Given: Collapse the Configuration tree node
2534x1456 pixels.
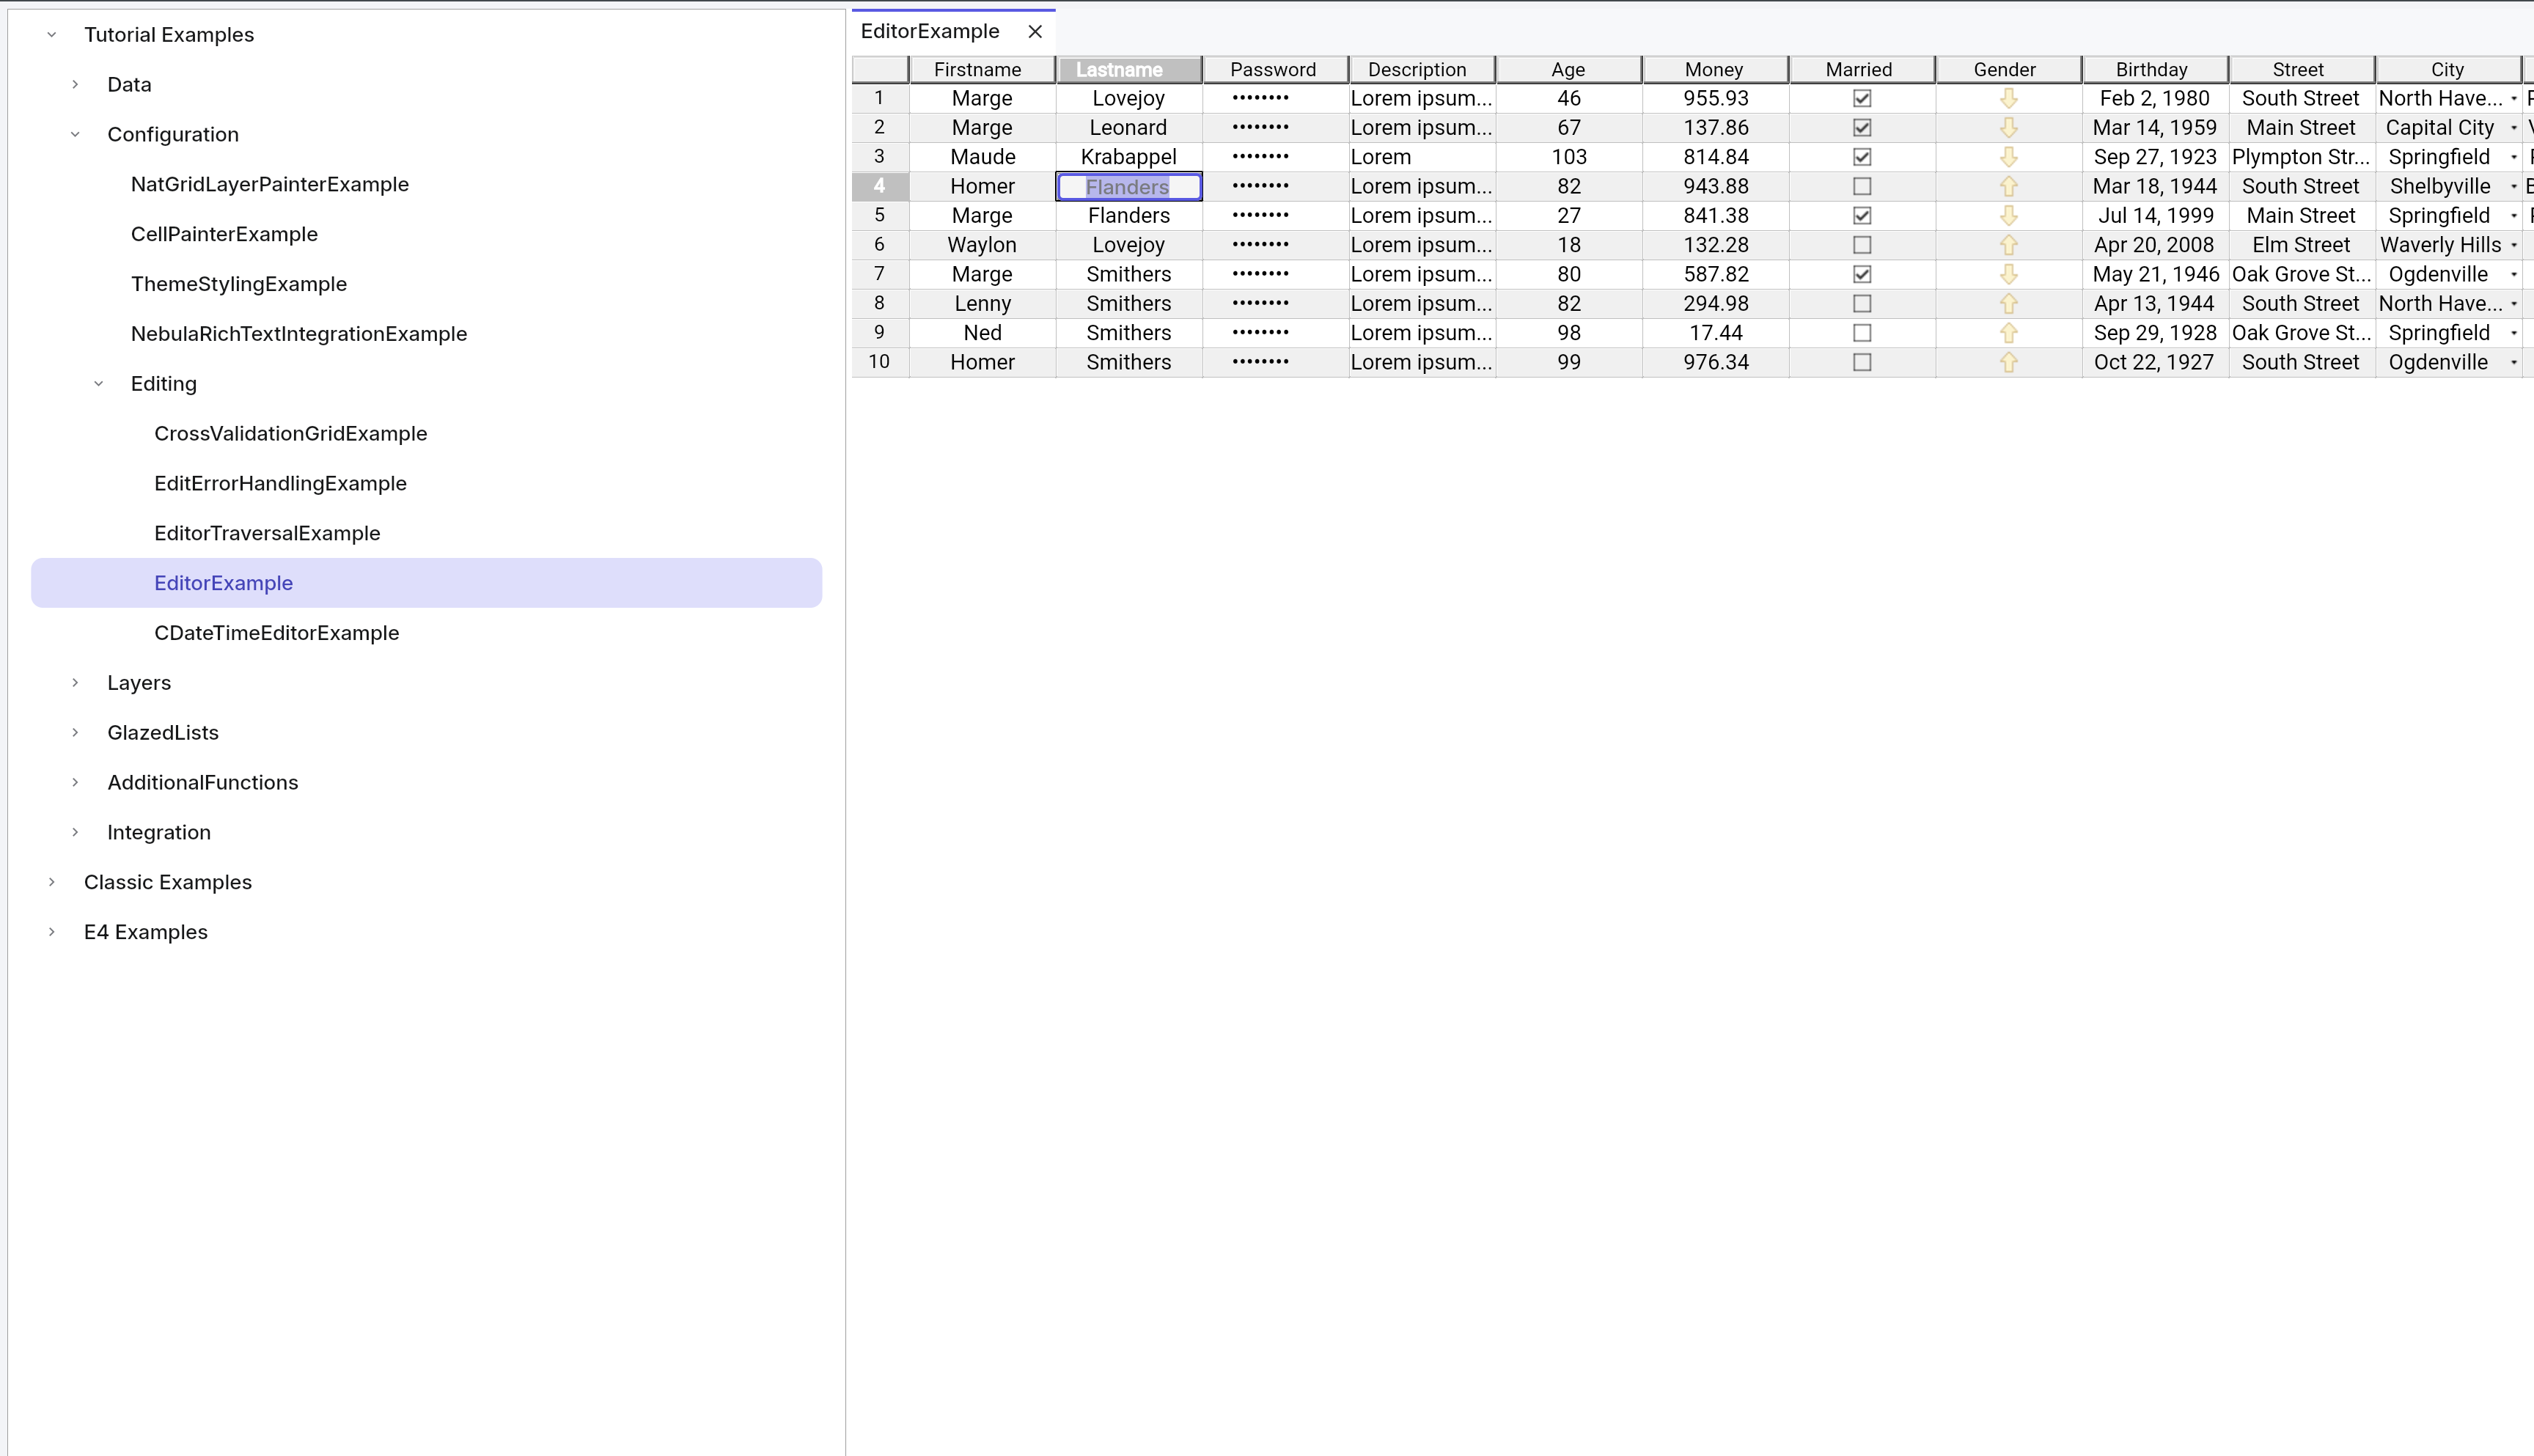Looking at the screenshot, I should [75, 135].
